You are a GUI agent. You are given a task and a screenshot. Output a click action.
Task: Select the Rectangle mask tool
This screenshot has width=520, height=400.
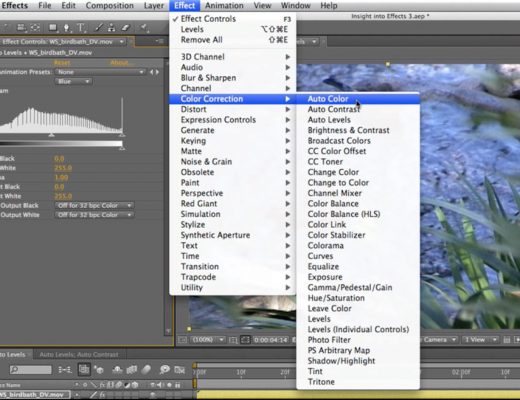click(x=53, y=28)
